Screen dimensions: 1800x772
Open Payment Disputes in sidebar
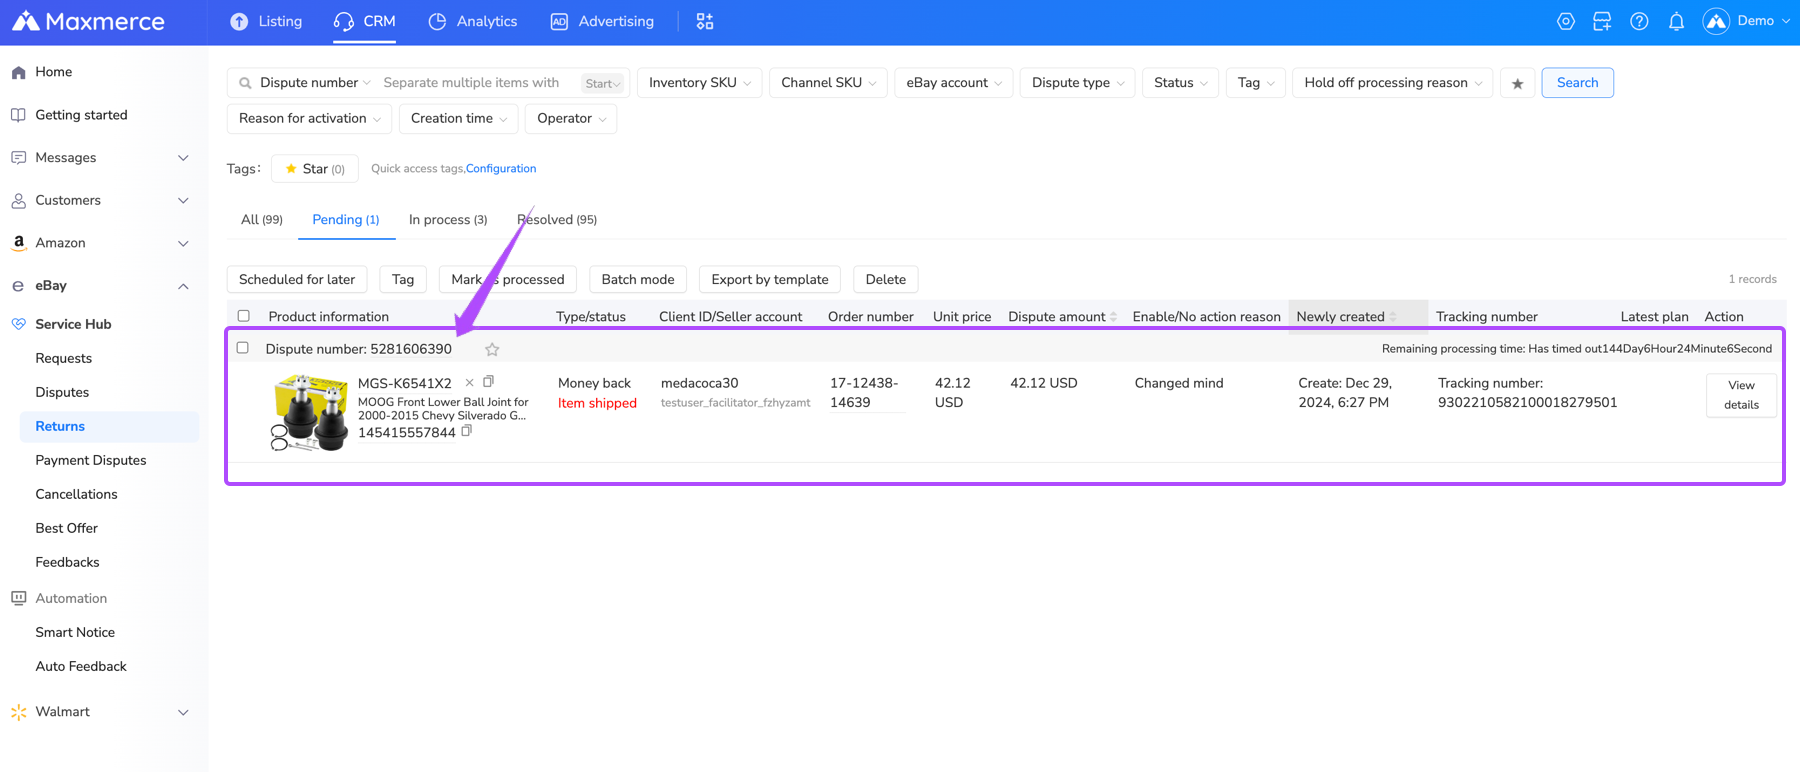tap(91, 460)
